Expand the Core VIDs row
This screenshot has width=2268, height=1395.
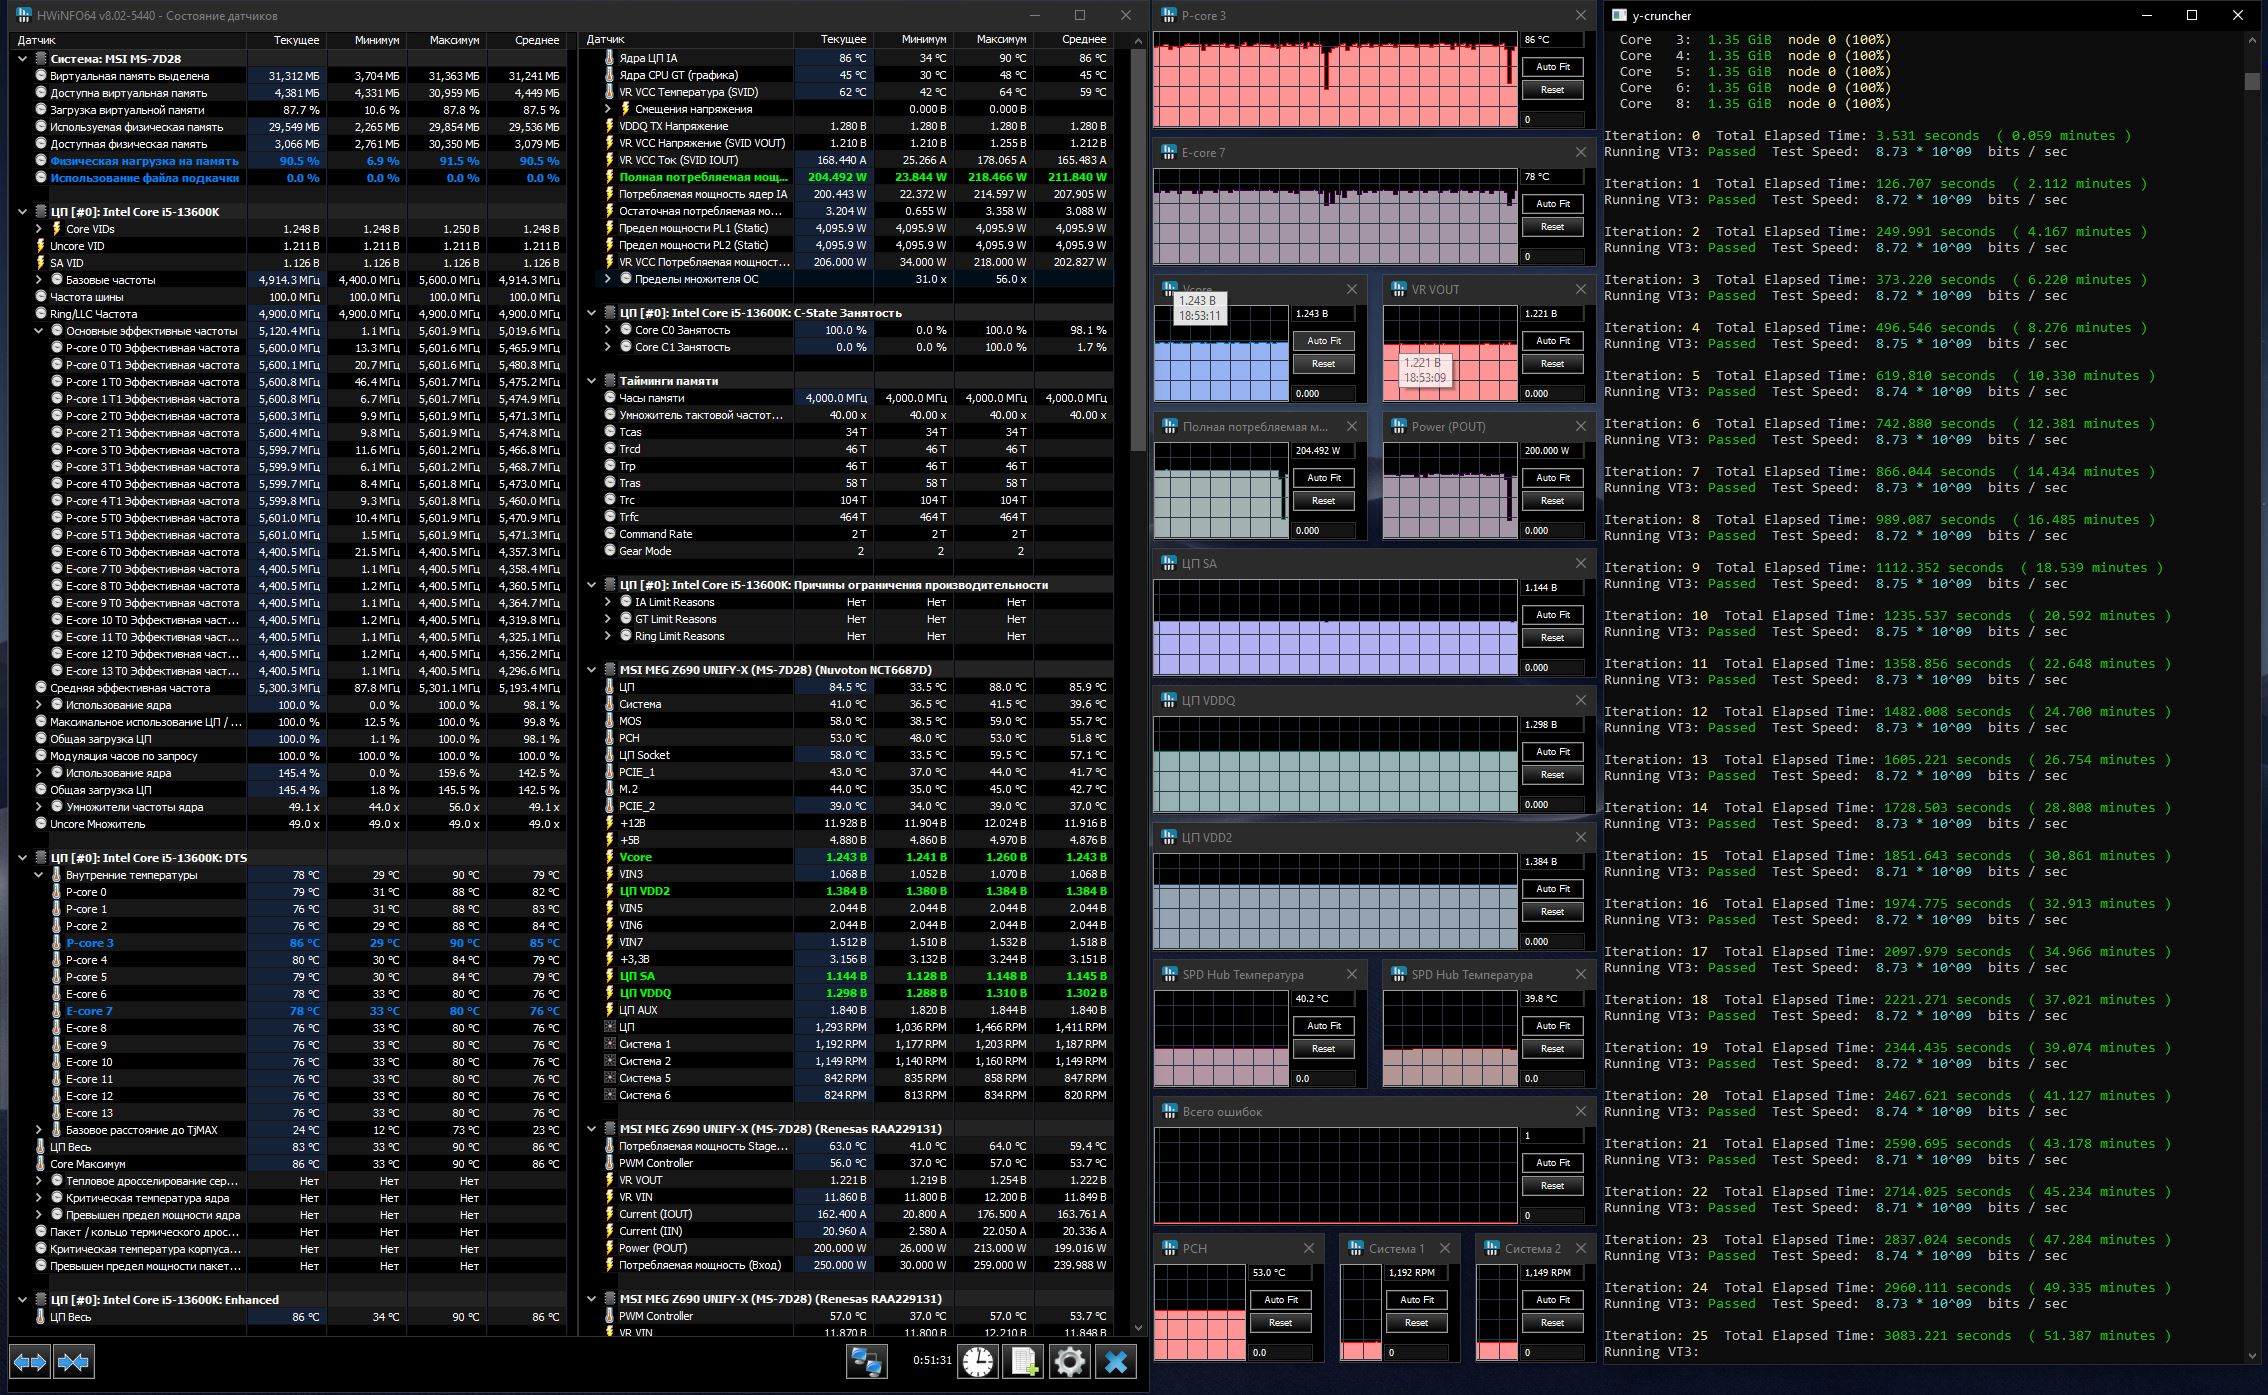pyautogui.click(x=39, y=229)
